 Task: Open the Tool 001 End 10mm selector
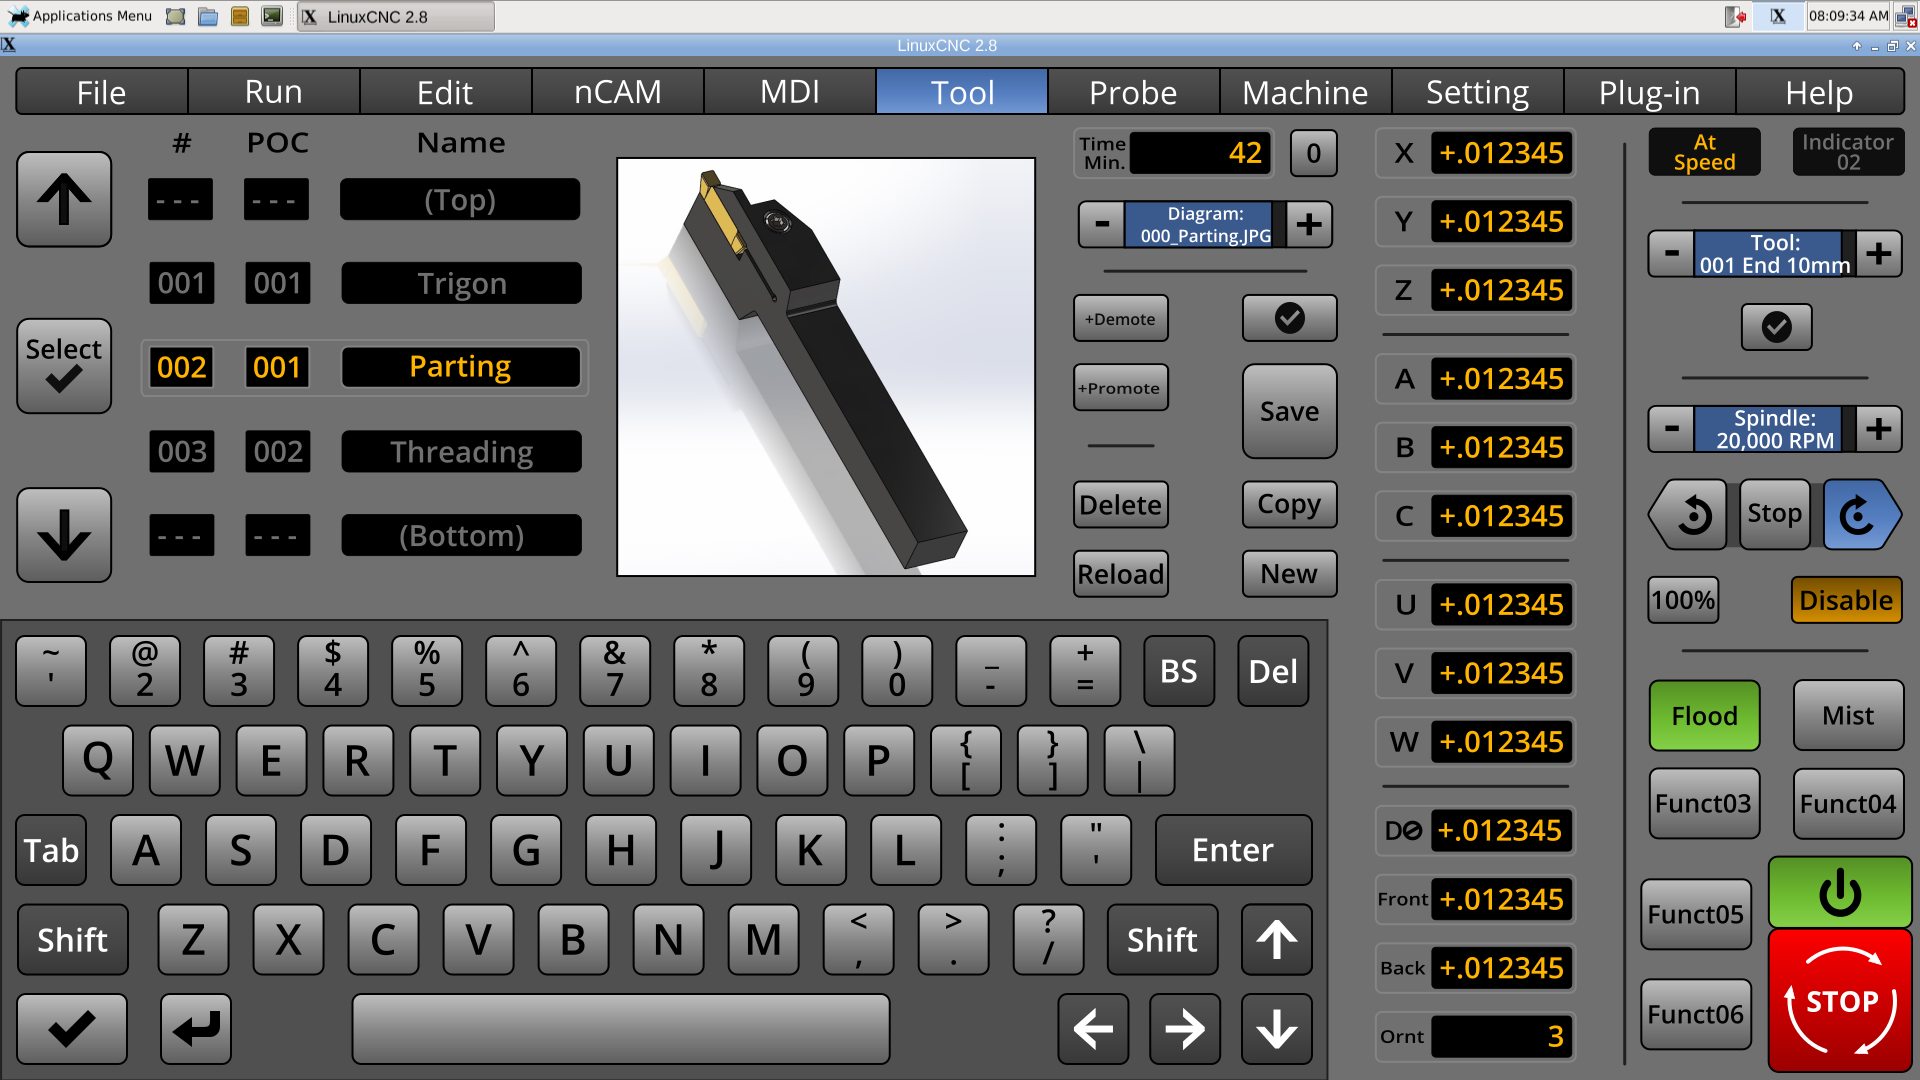pos(1775,254)
